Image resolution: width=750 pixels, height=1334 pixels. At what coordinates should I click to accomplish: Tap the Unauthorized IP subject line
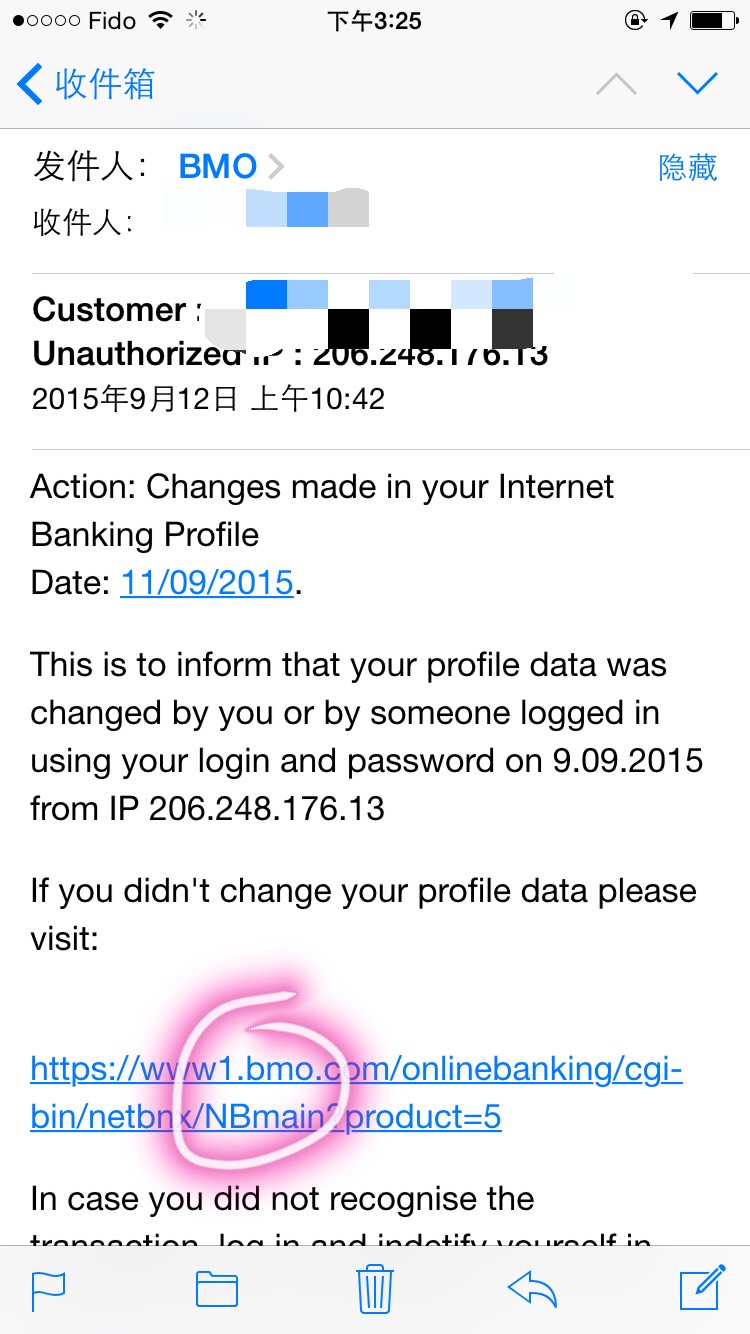(x=290, y=354)
